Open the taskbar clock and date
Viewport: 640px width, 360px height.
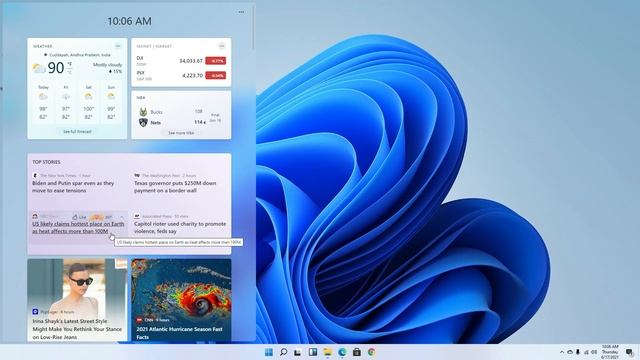[610, 352]
